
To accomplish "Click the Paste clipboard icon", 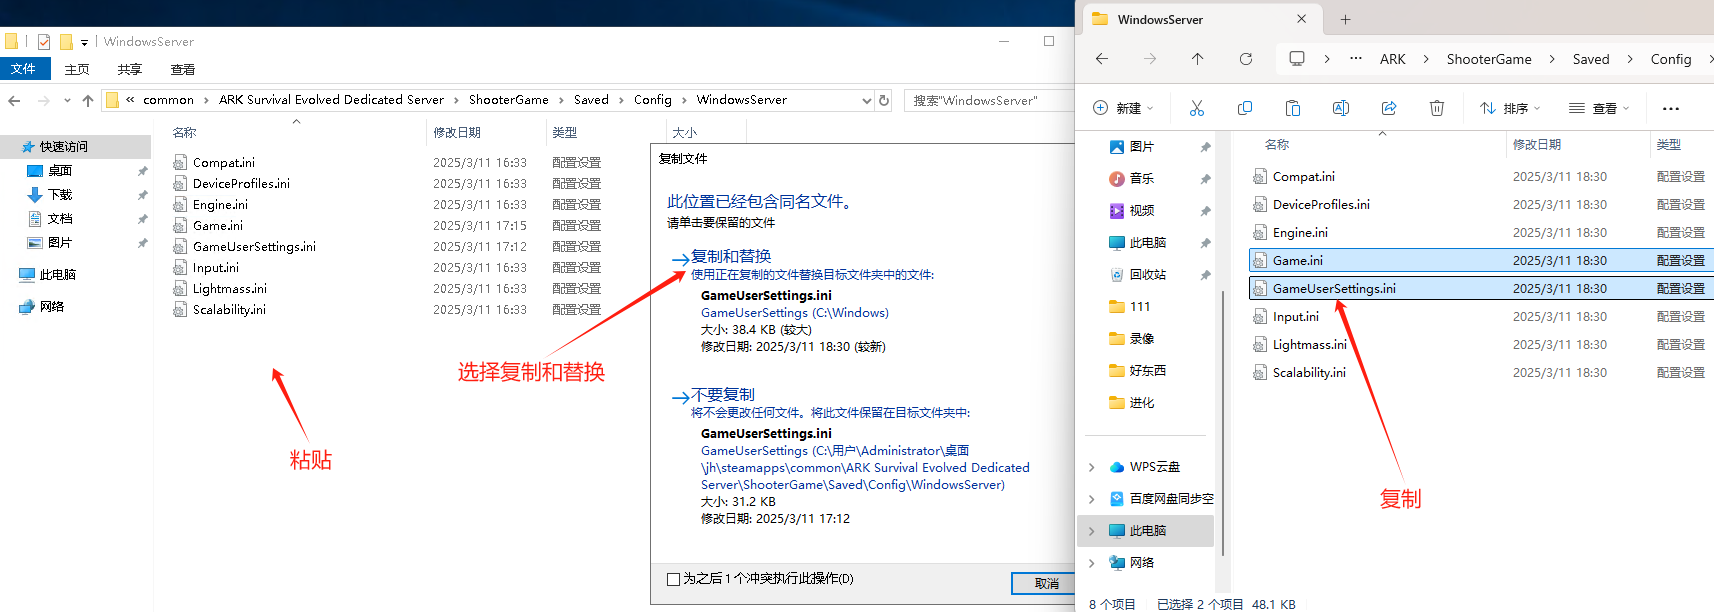I will (1293, 108).
